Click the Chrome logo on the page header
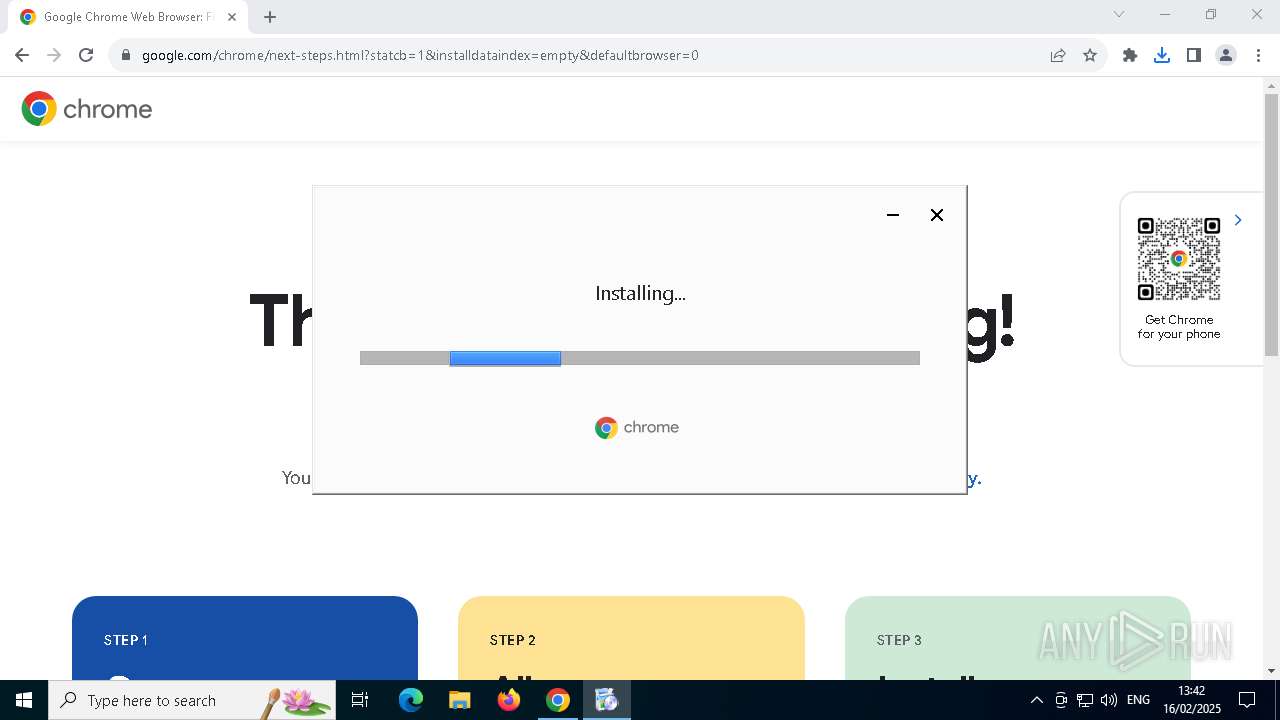 click(x=87, y=108)
